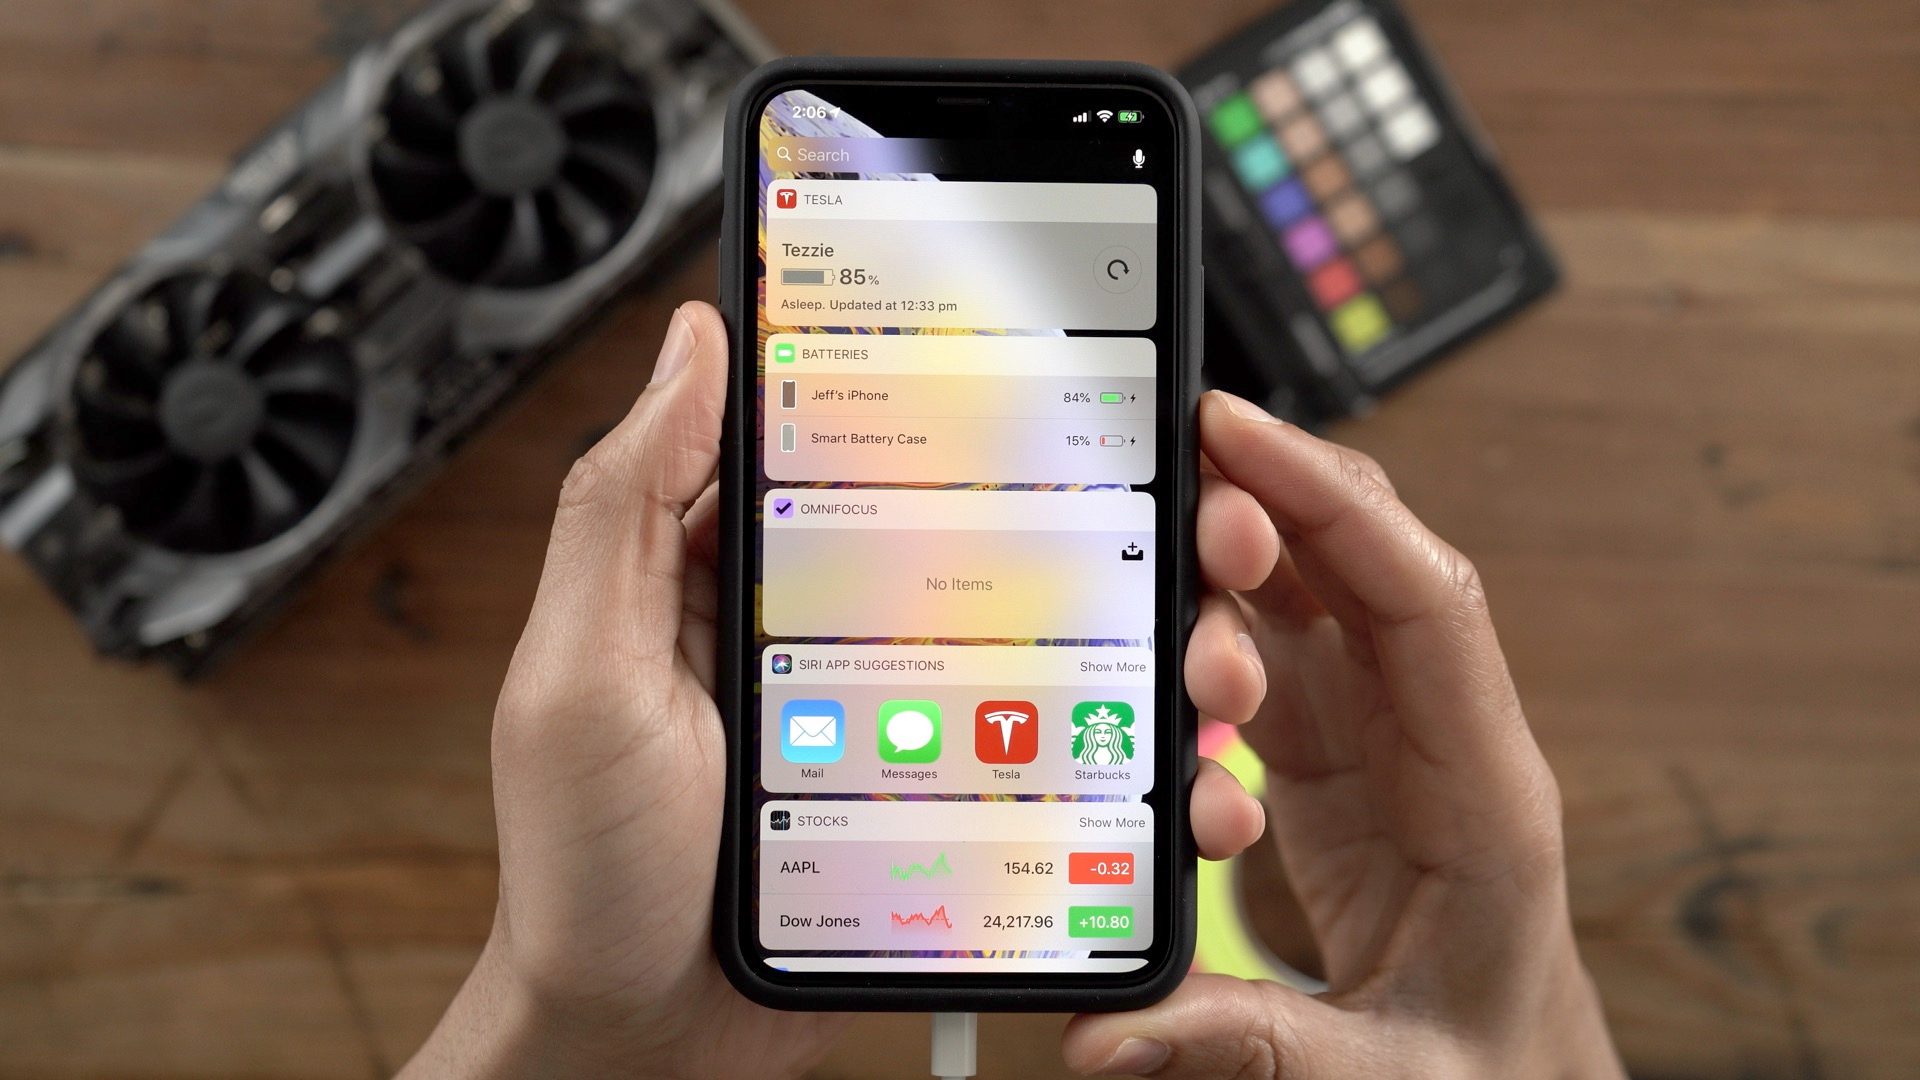Expand Stocks widget Show More
The height and width of the screenshot is (1080, 1920).
1110,822
